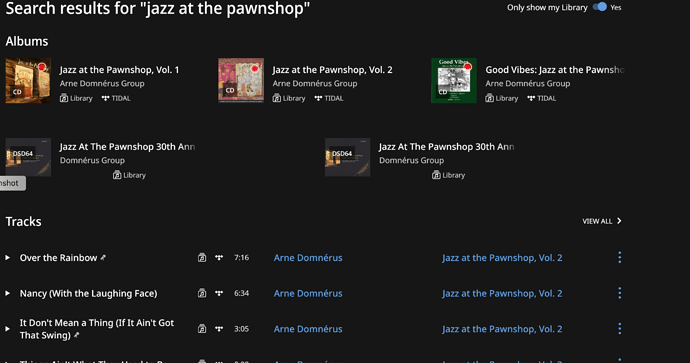Open Jazz at the Pawnshop, Vol. 1 cover
This screenshot has width=690, height=363.
coord(28,81)
